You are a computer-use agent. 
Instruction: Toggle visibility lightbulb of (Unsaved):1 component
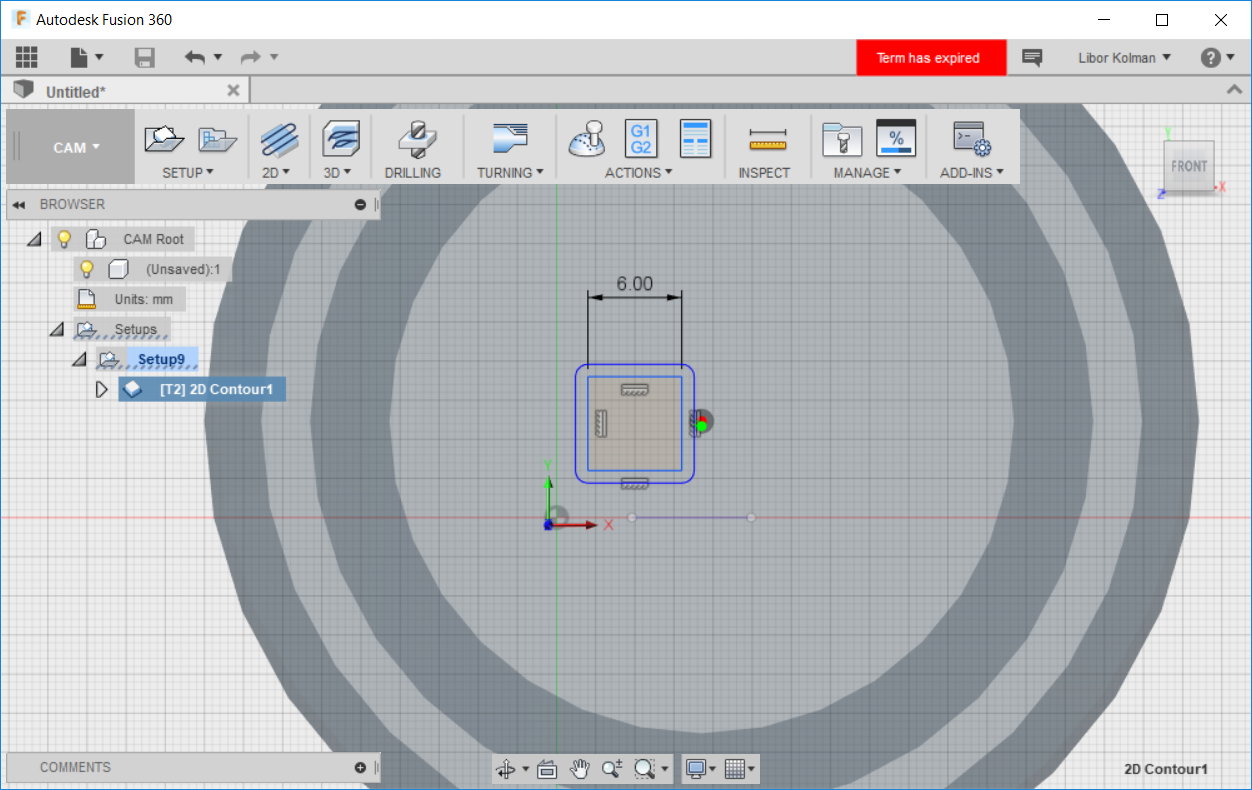pos(87,269)
